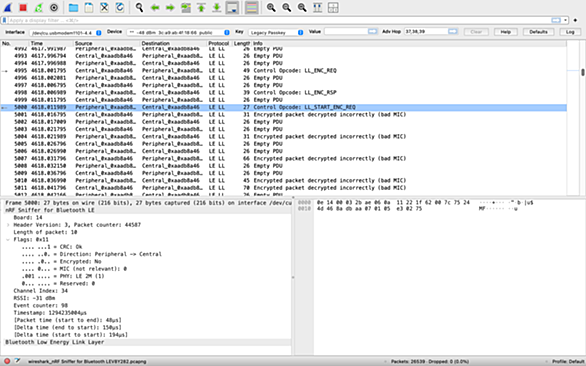586x366 pixels.
Task: Open capture options gear icon
Action: click(54, 7)
